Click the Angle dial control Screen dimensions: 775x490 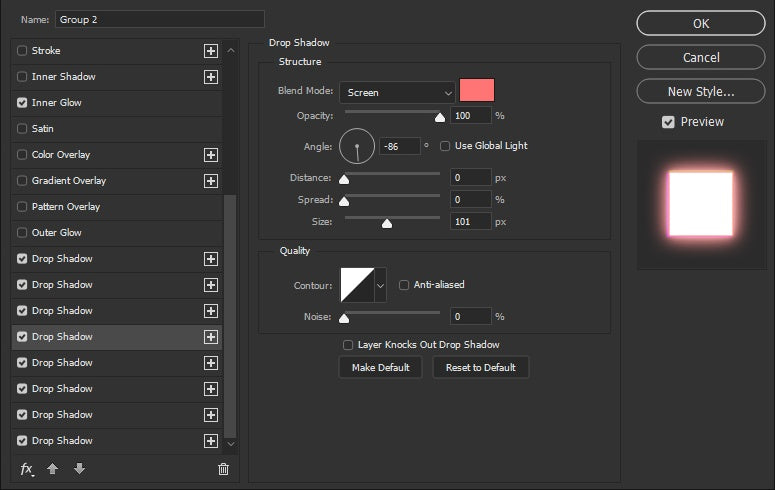357,146
